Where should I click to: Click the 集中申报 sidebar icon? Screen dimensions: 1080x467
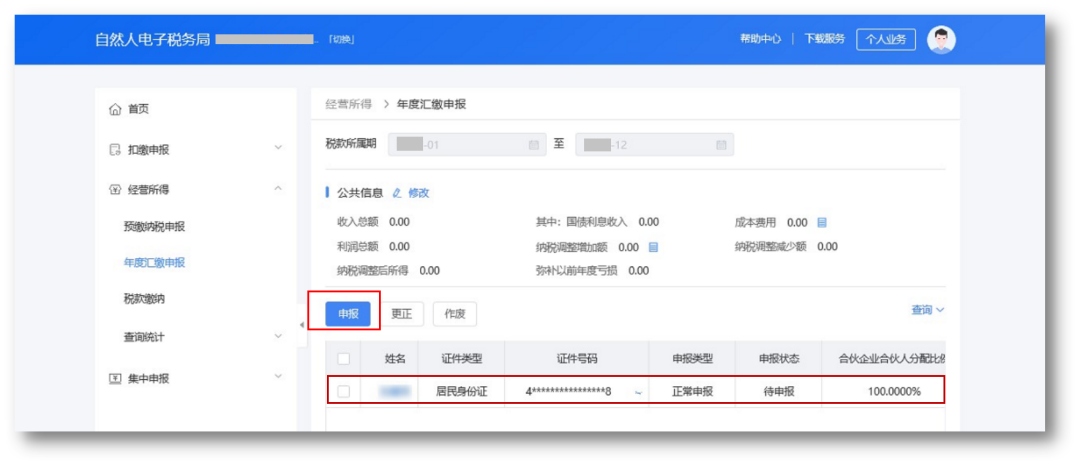pyautogui.click(x=116, y=378)
